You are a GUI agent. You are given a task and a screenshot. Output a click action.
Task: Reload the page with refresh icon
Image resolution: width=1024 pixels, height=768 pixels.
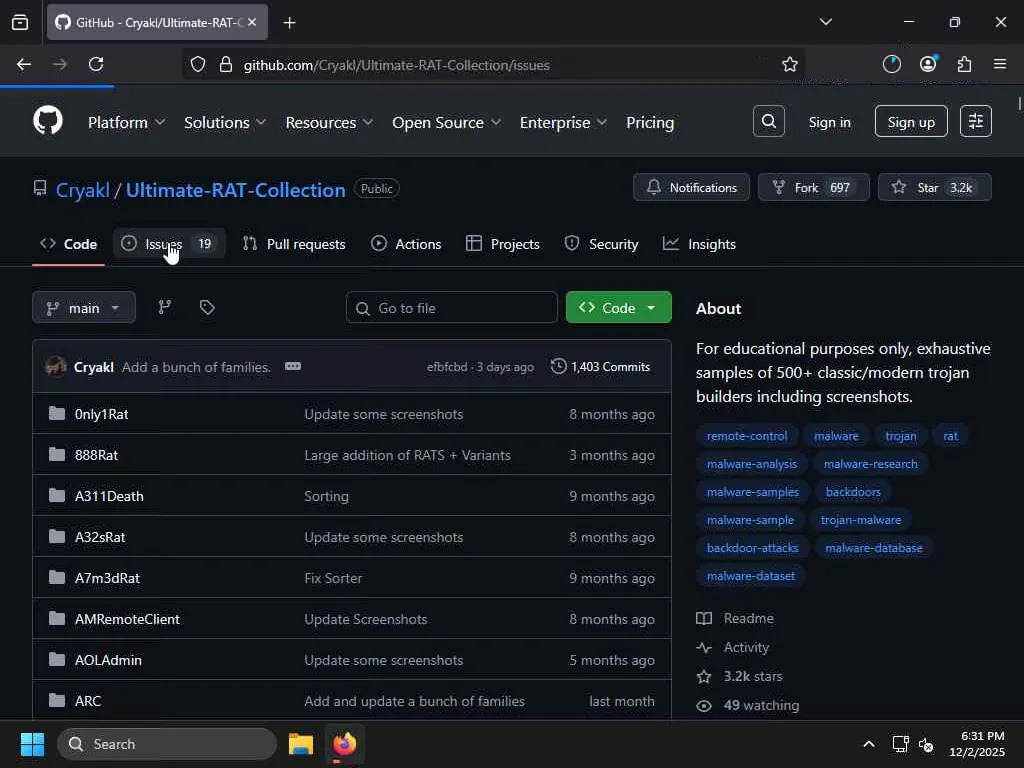[x=96, y=64]
